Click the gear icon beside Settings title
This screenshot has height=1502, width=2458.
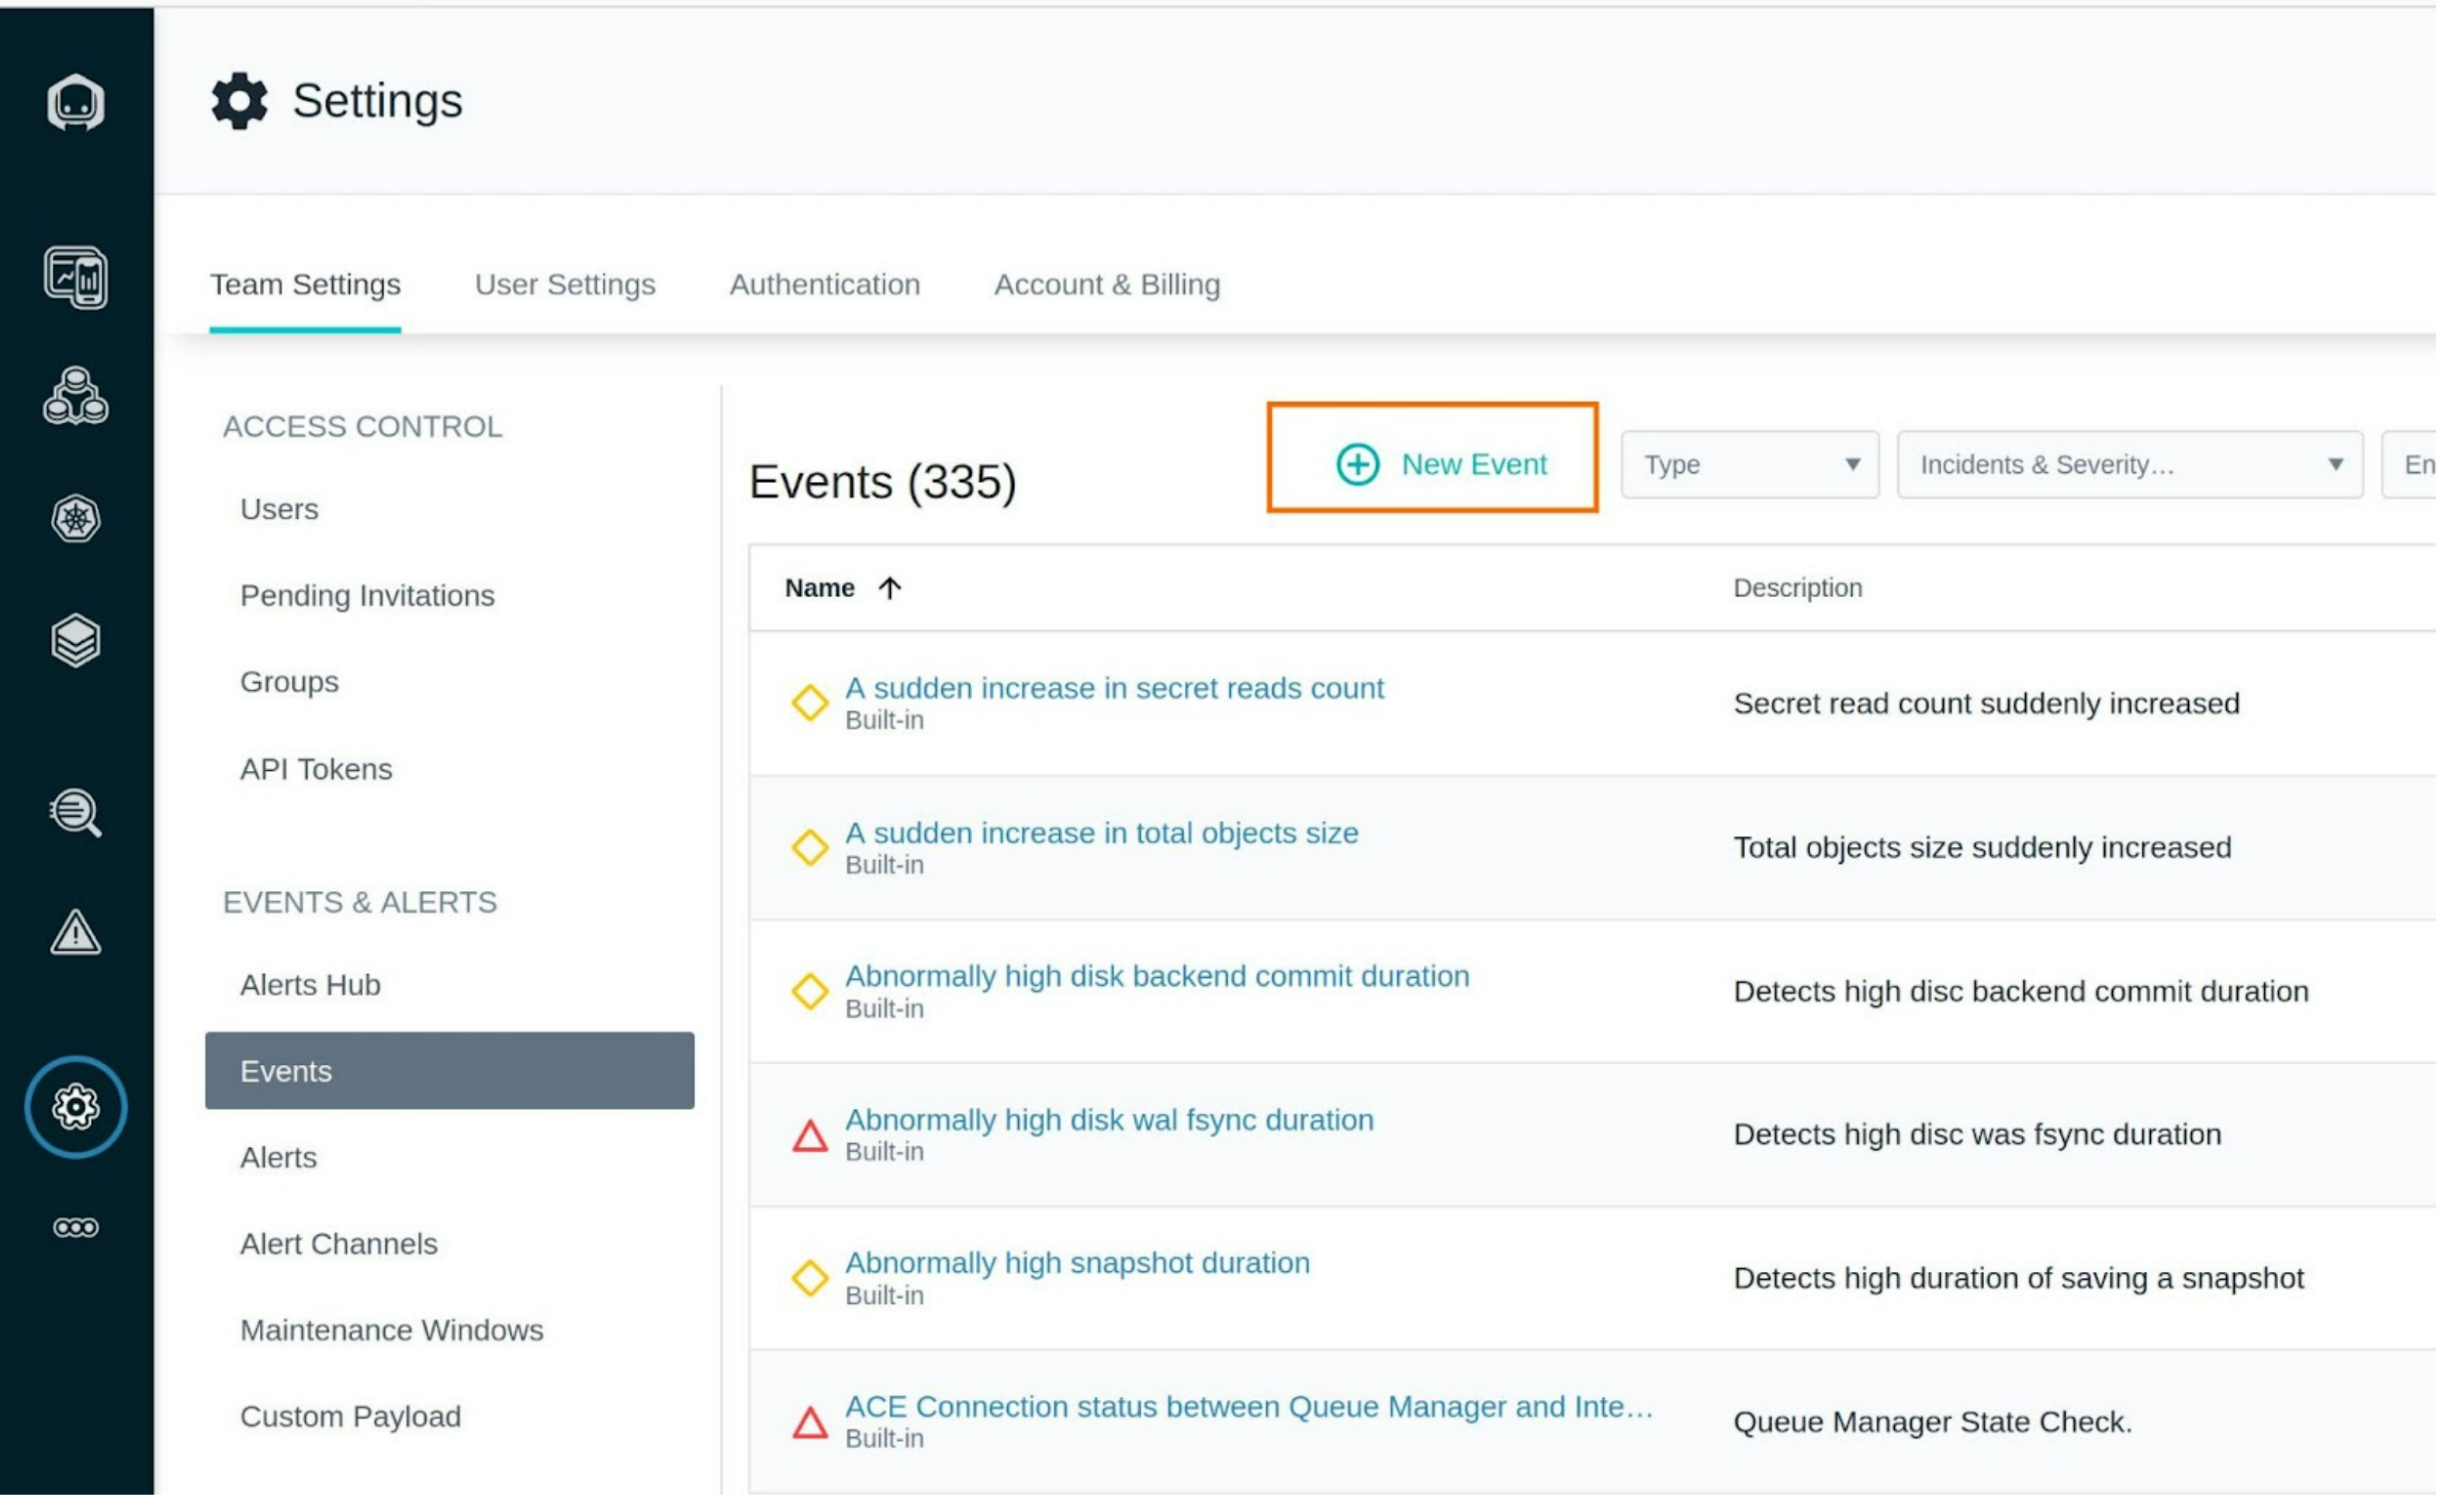tap(240, 101)
